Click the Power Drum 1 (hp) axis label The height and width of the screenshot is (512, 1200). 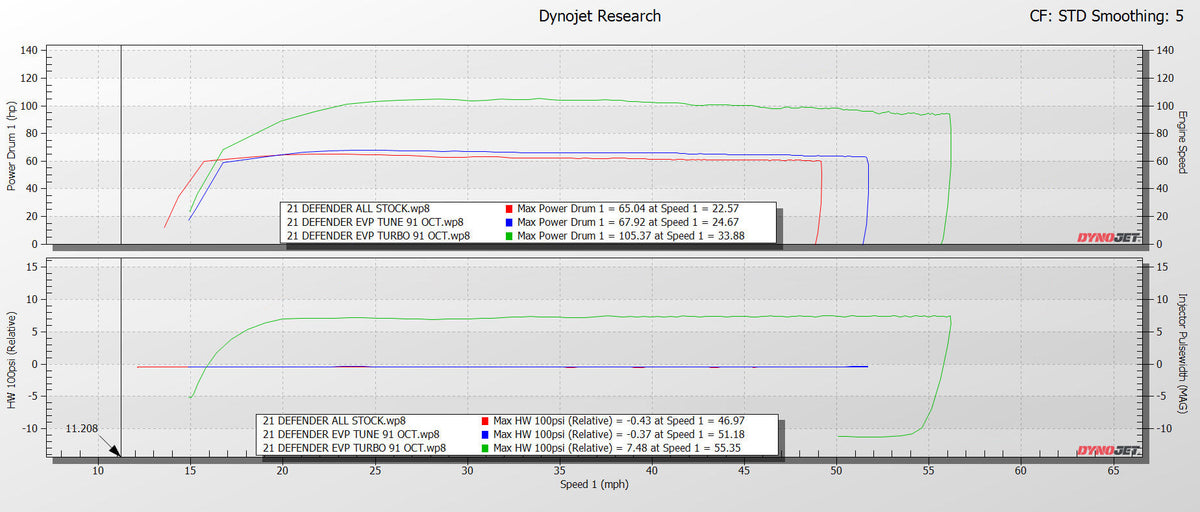pos(12,145)
